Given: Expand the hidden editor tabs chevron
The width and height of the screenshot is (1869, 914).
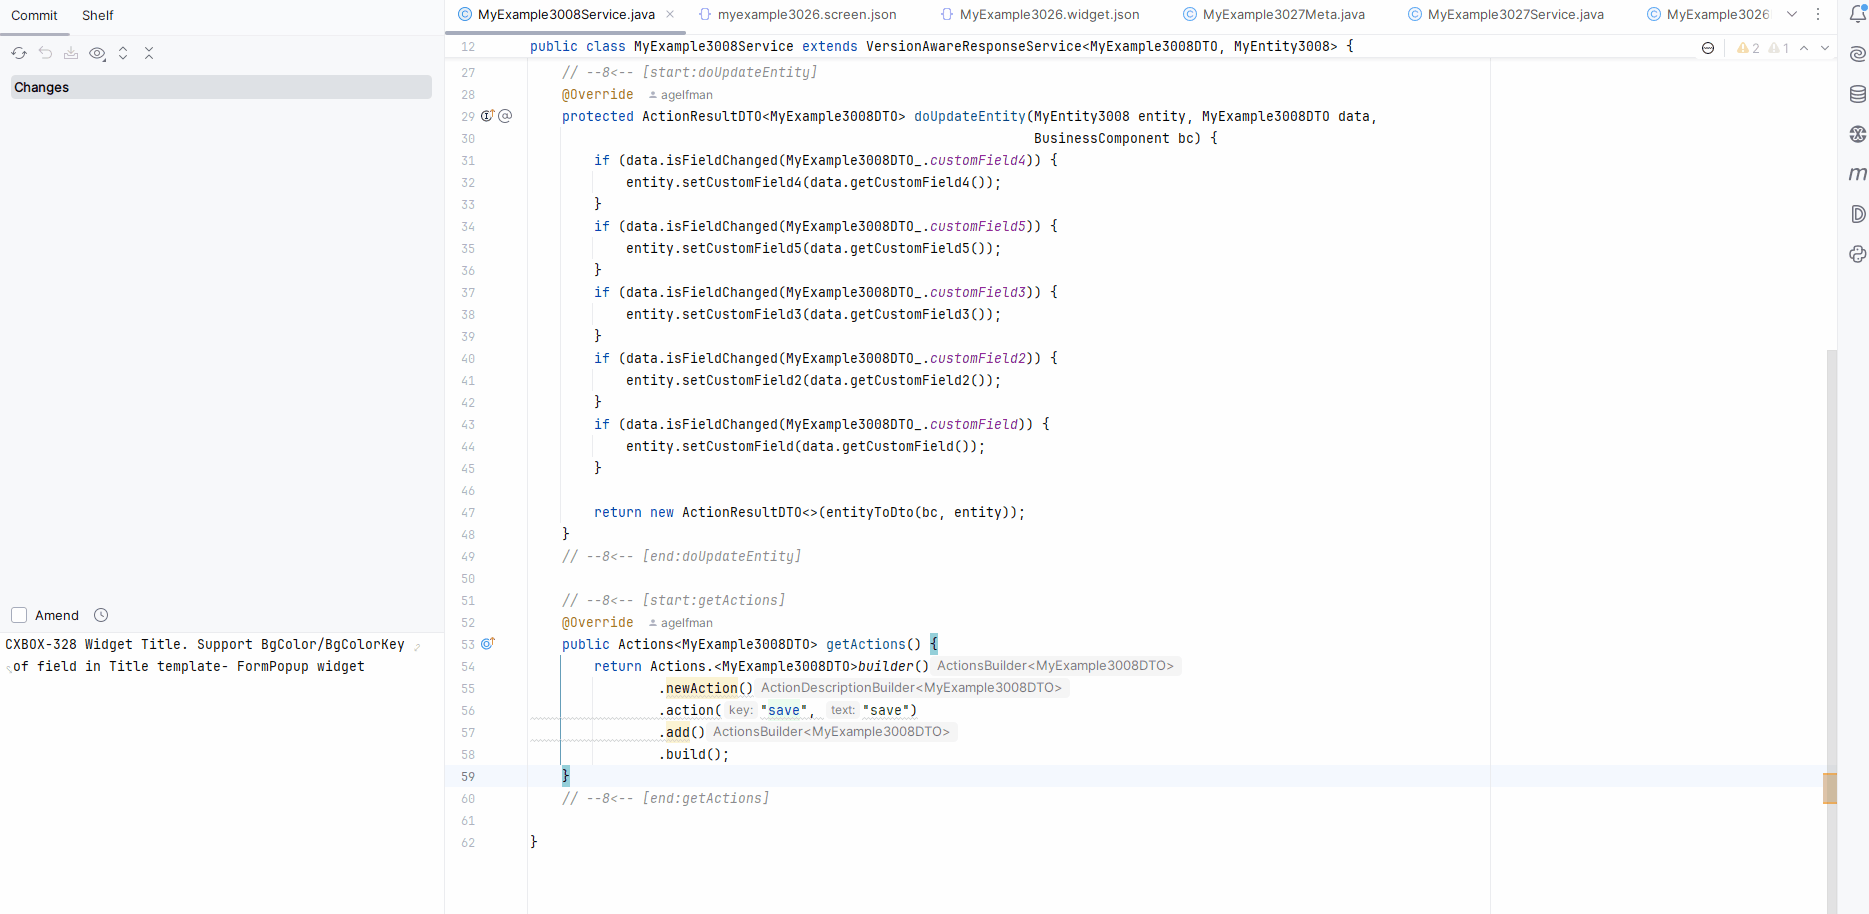Looking at the screenshot, I should click(1792, 15).
